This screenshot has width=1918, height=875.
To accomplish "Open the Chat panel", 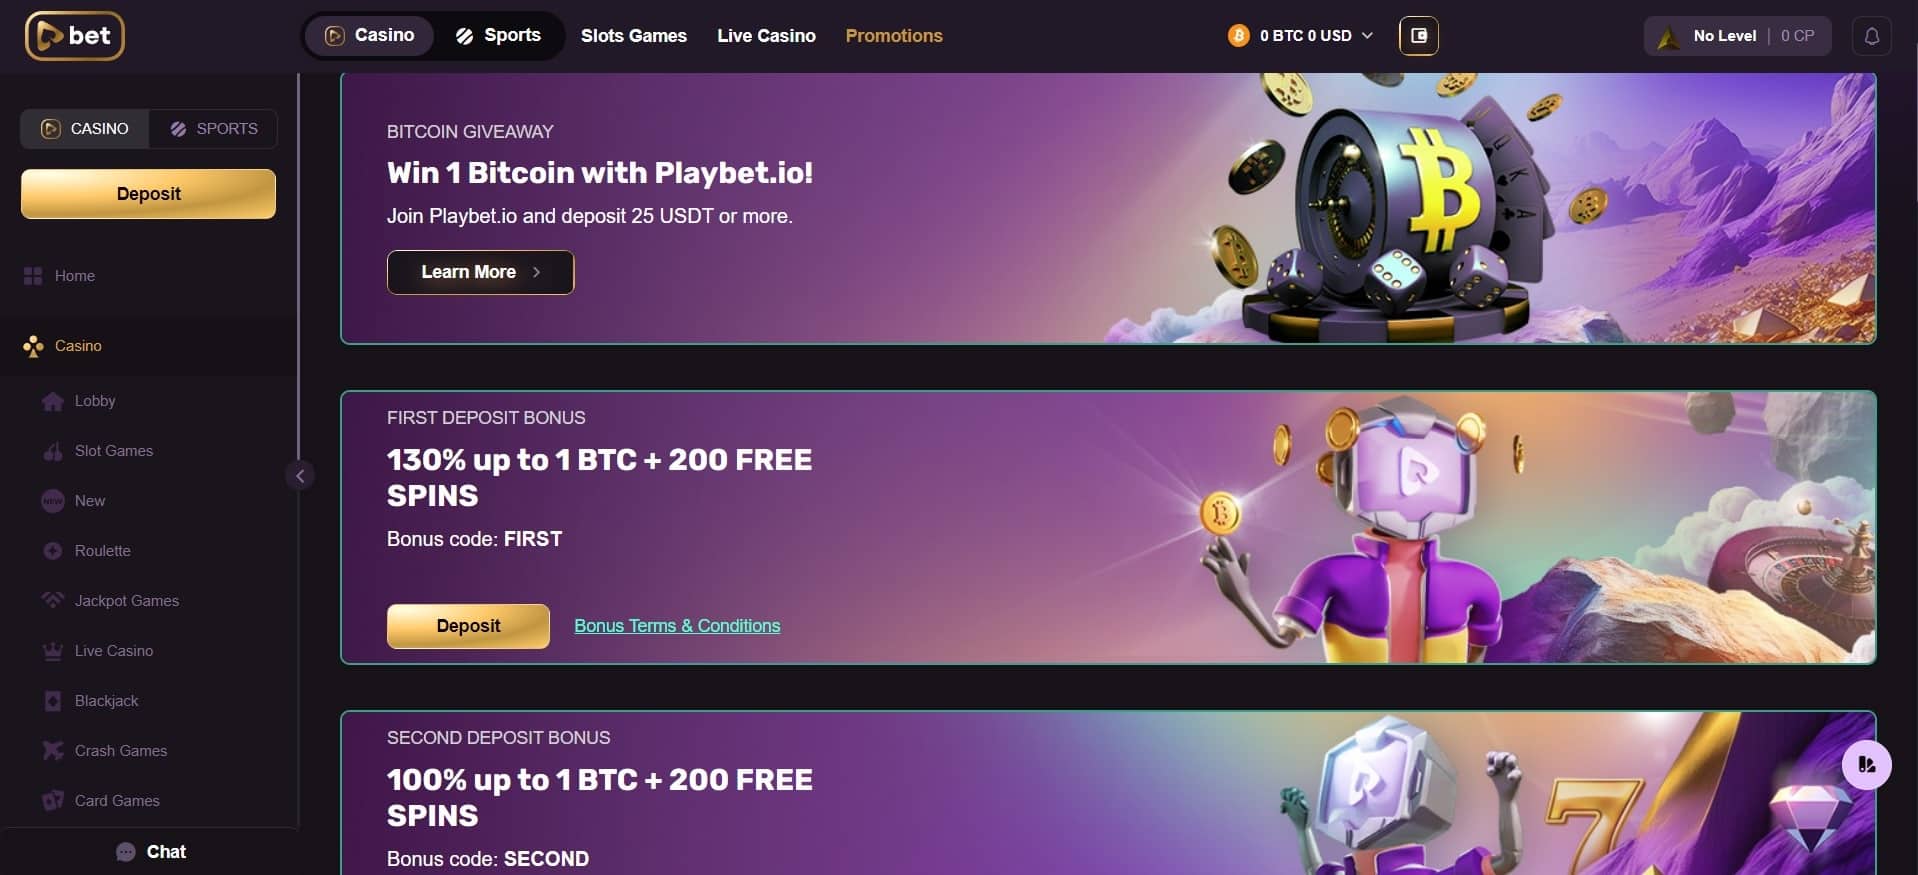I will (x=150, y=852).
